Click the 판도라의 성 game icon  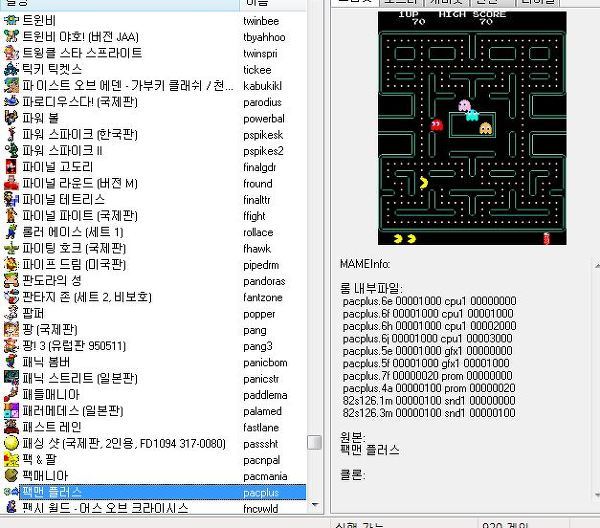pos(11,280)
